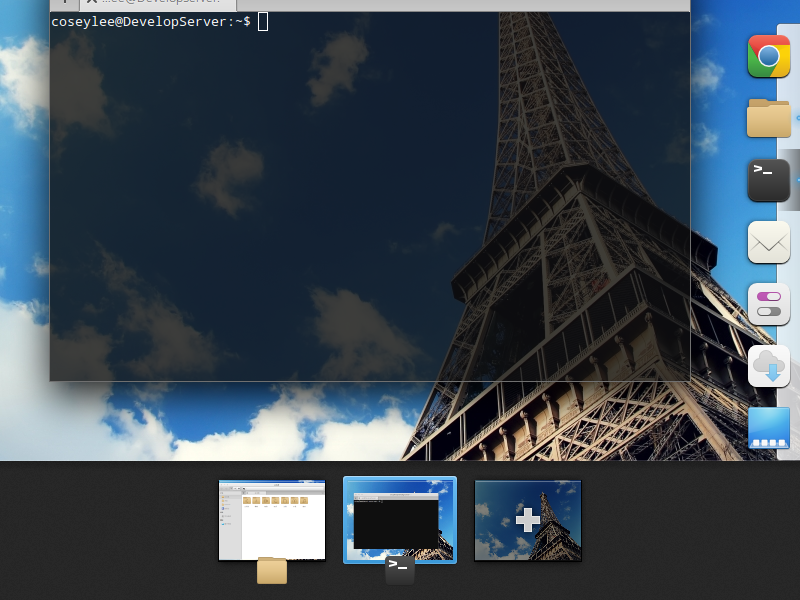Screen dimensions: 800x600
Task: Launch Google Chrome from the dock
Action: click(x=768, y=56)
